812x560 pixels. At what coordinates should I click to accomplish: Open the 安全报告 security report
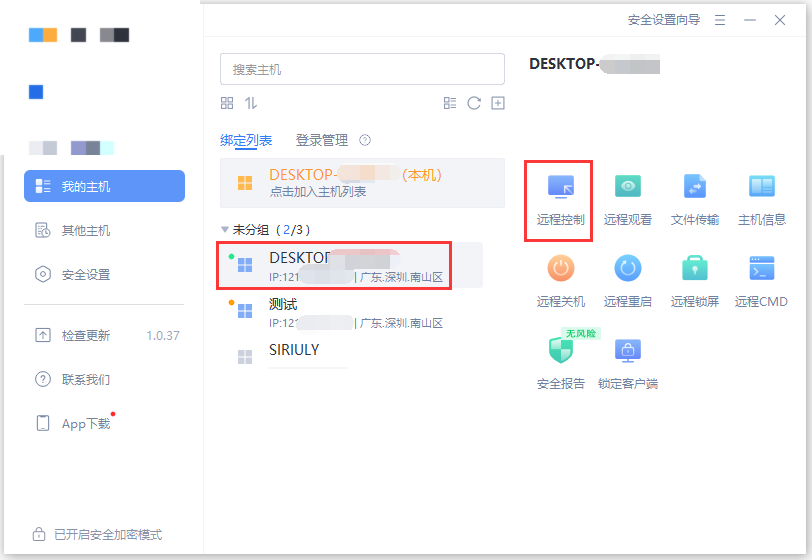click(x=560, y=363)
